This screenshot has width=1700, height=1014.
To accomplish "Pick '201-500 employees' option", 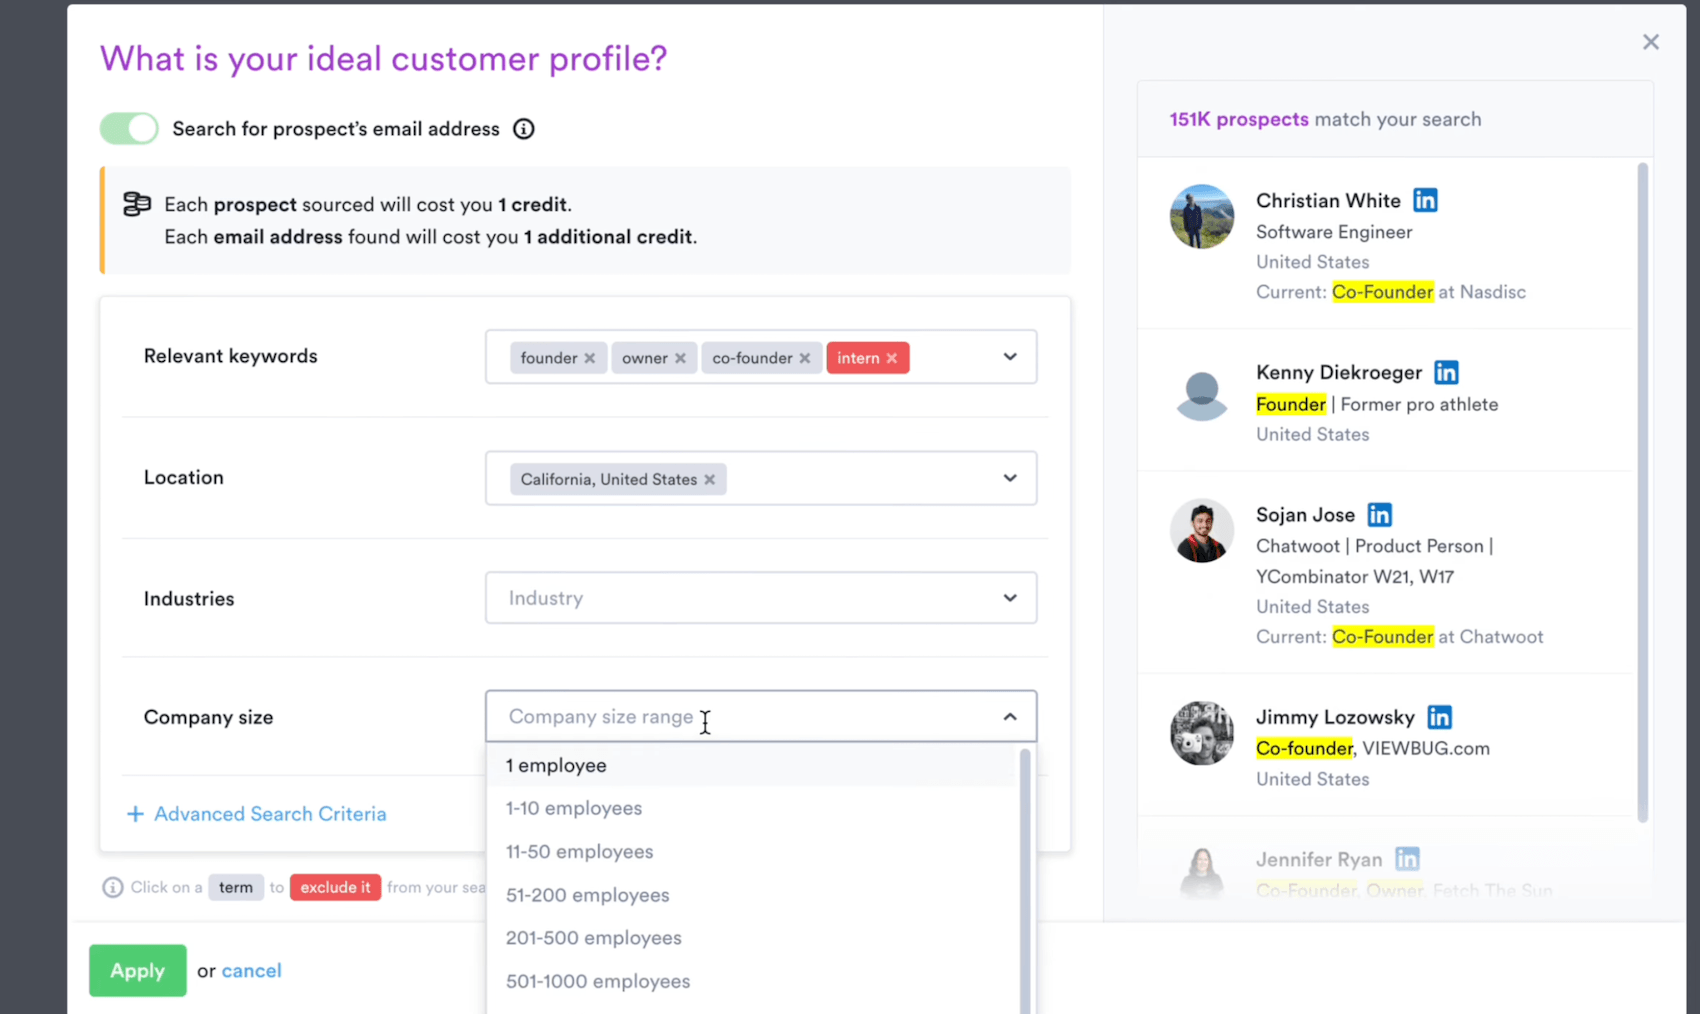I will [751, 938].
